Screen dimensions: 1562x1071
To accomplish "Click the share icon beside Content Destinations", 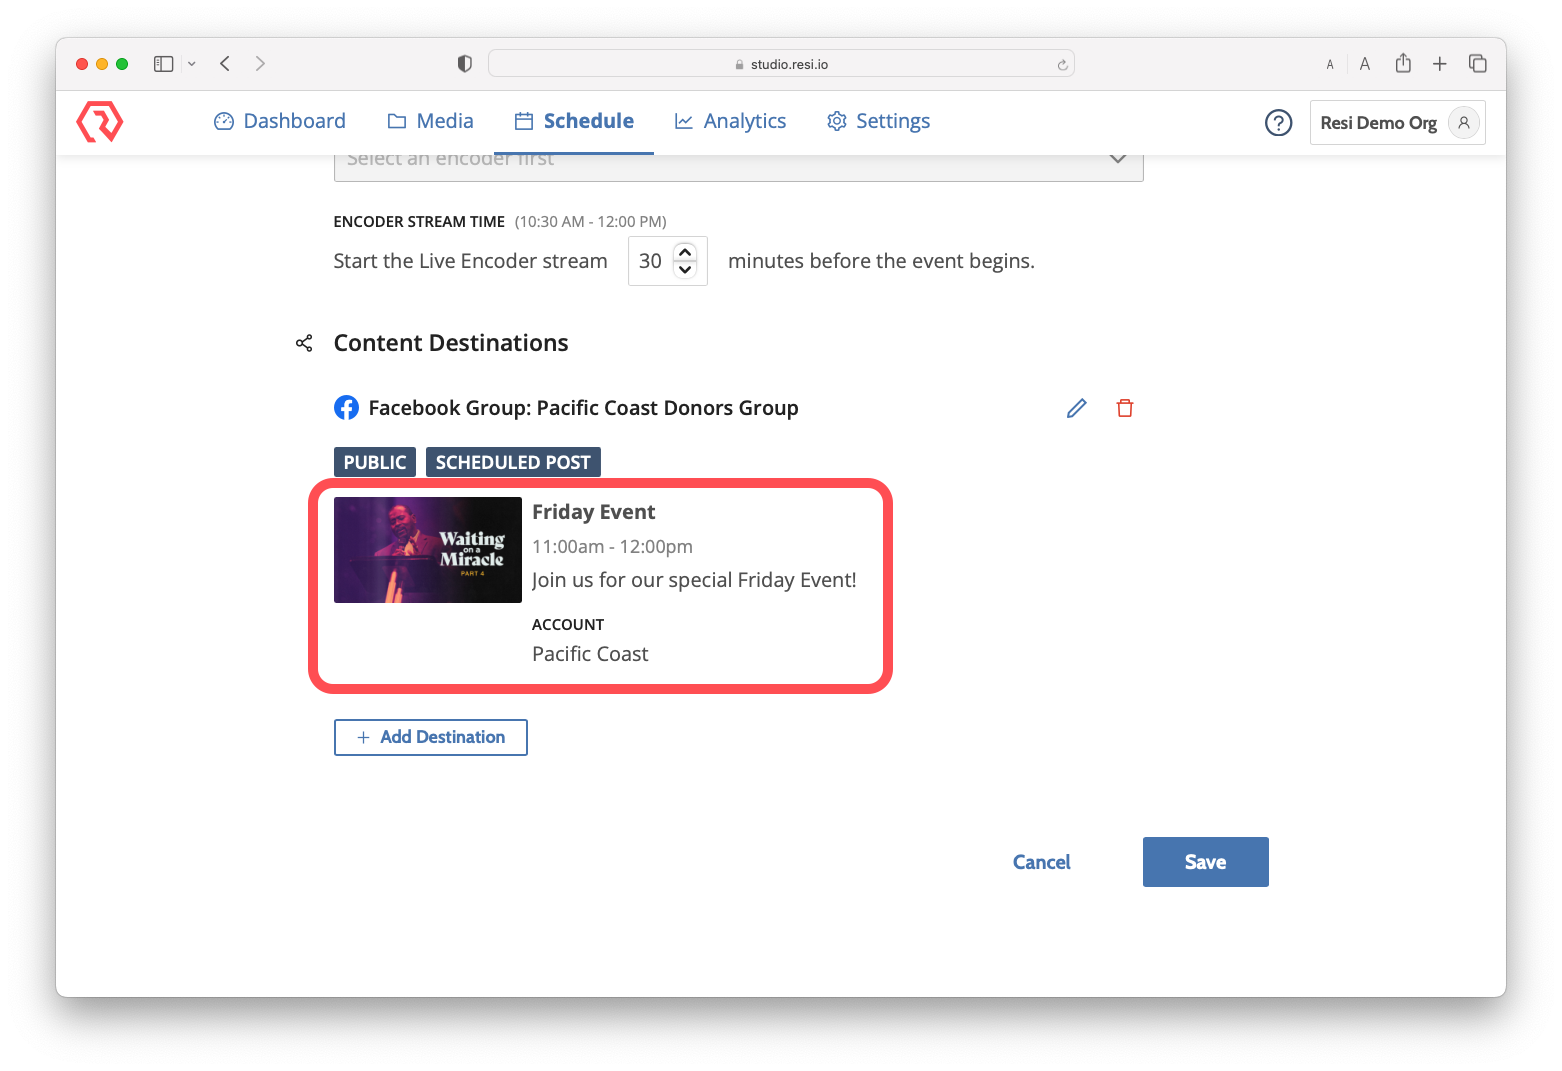I will pos(304,343).
